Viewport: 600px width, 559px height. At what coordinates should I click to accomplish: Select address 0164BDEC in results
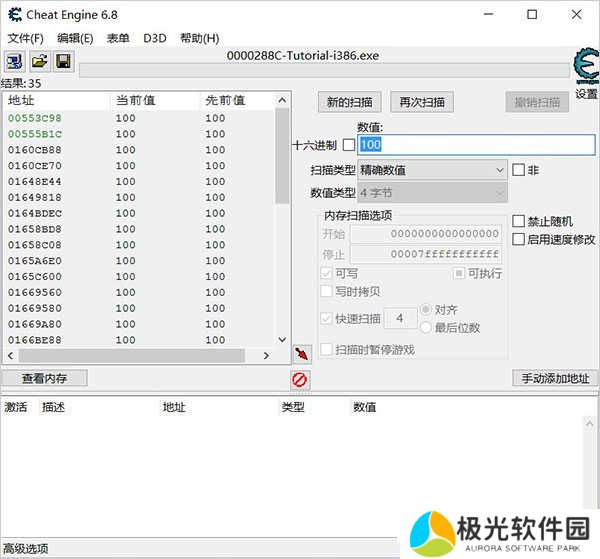click(35, 213)
